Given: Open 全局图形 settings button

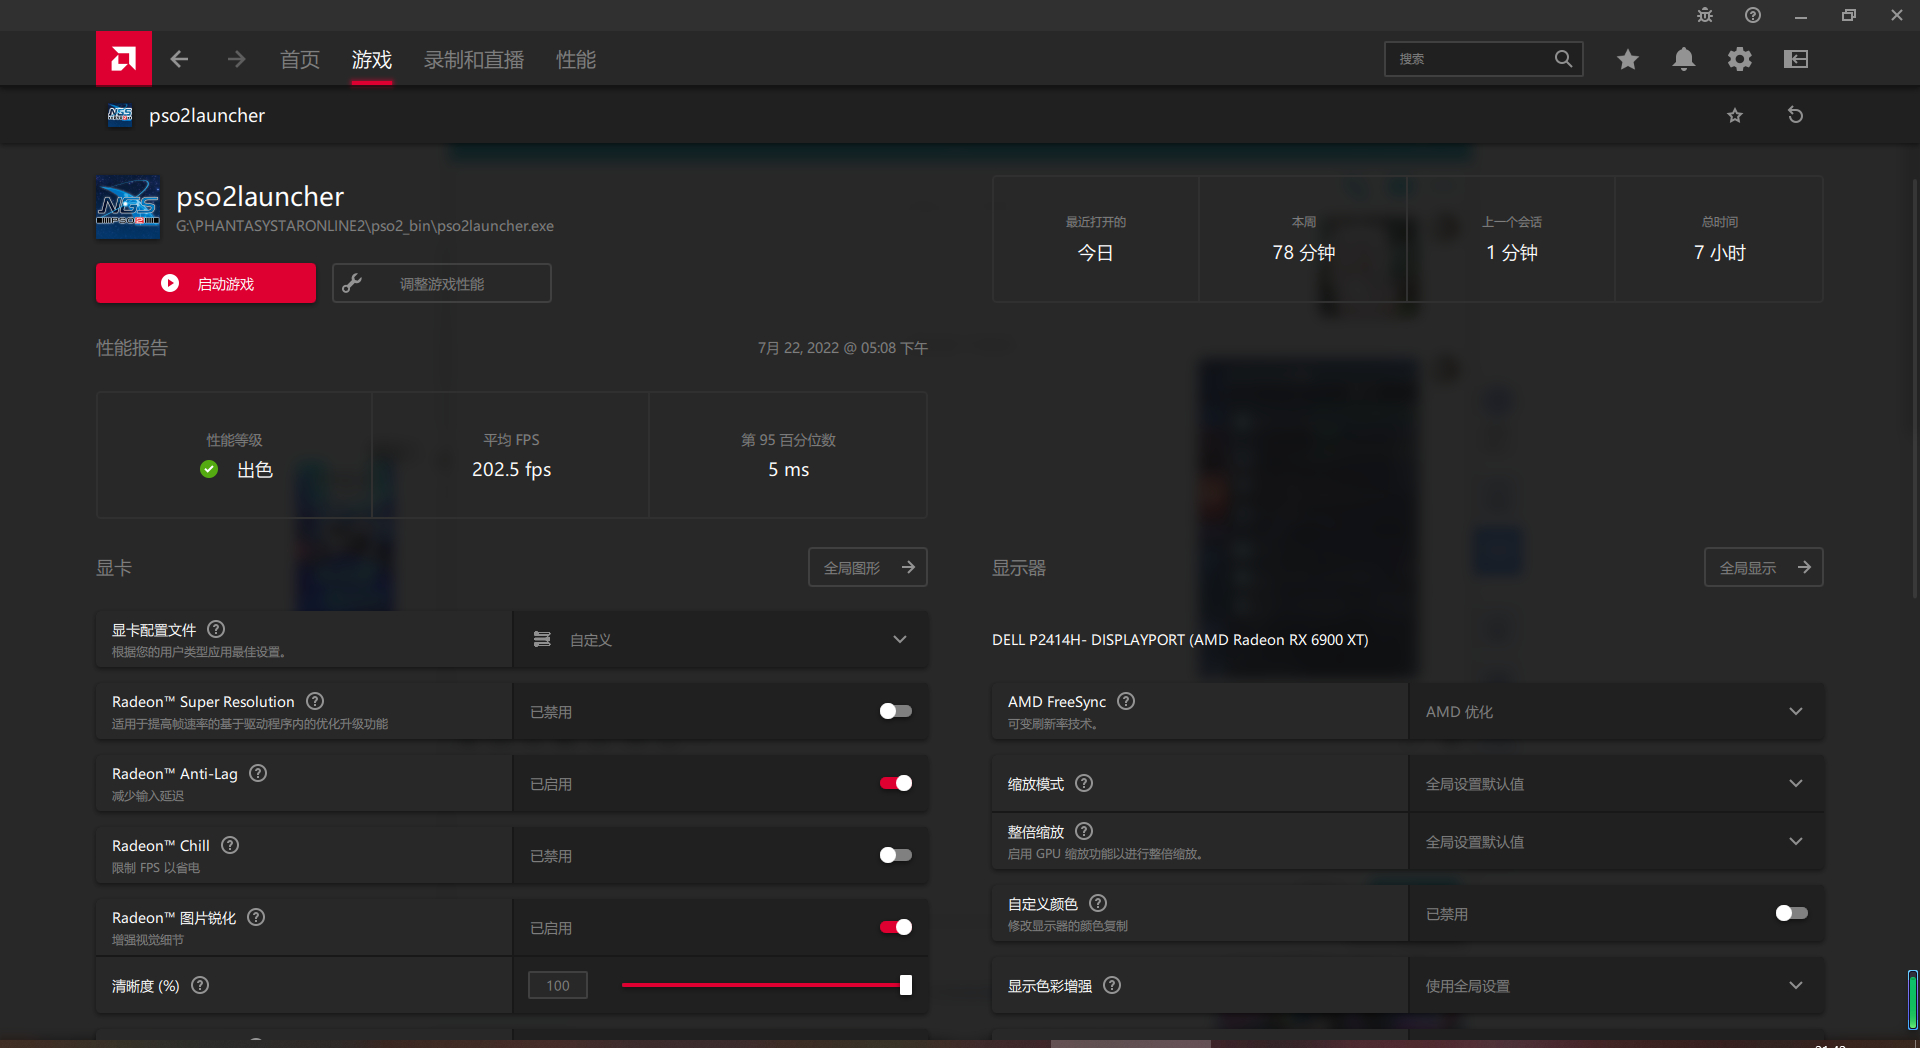Looking at the screenshot, I should click(x=868, y=567).
